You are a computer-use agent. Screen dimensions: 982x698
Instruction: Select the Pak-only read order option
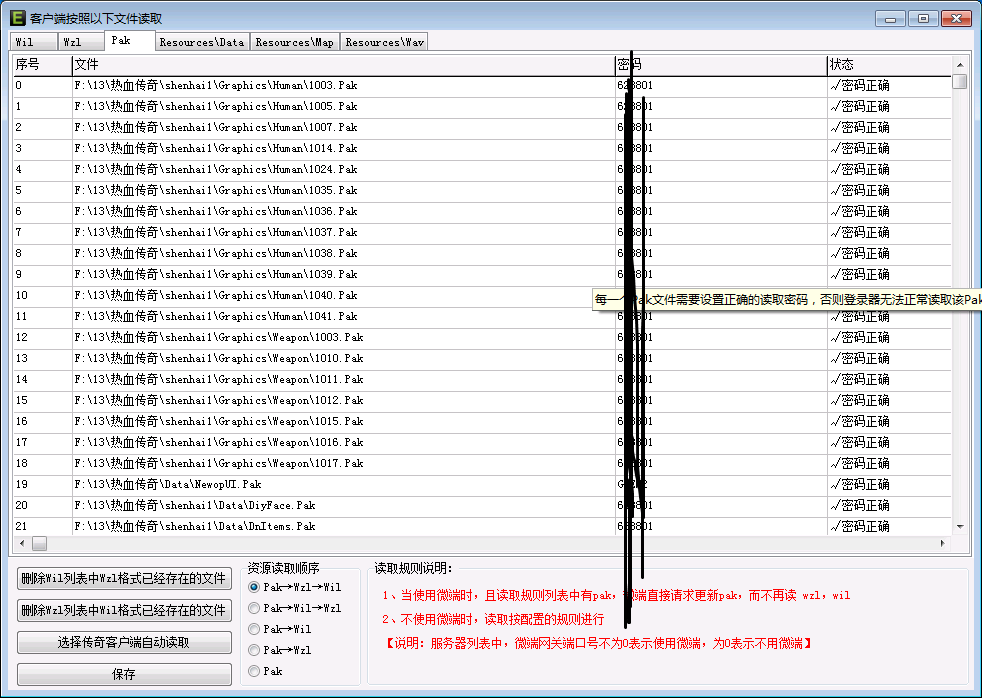click(x=254, y=671)
